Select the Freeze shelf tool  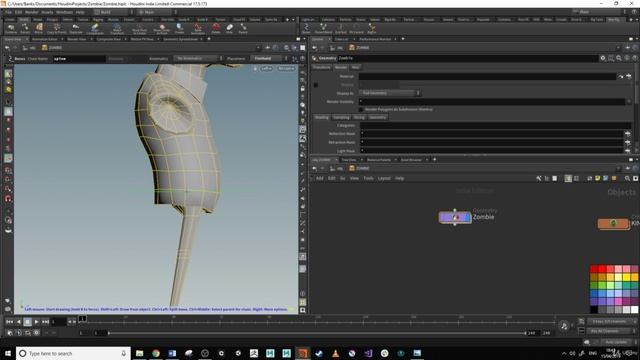click(x=179, y=29)
